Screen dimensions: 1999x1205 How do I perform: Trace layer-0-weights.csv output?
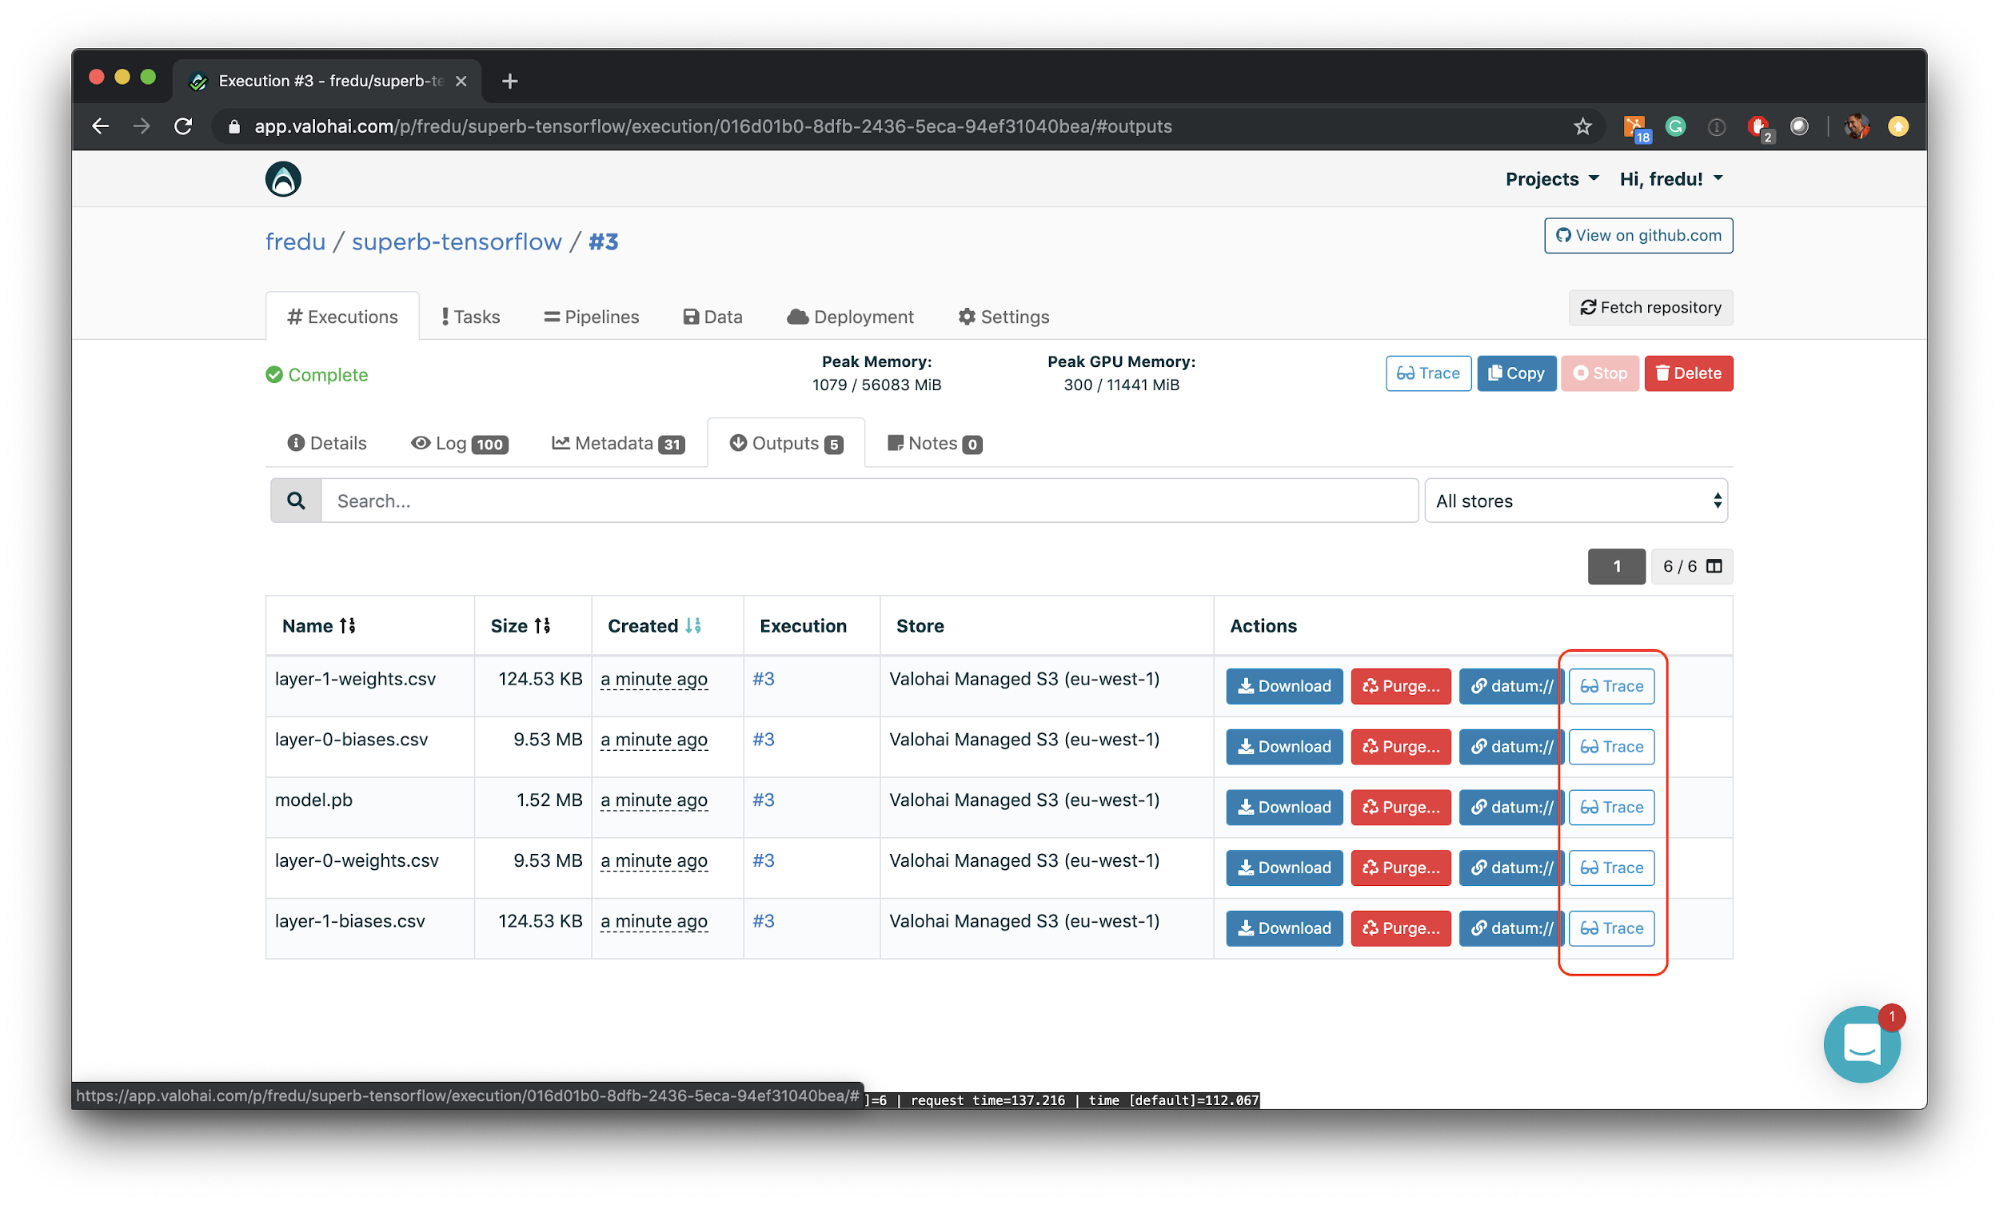(1611, 868)
